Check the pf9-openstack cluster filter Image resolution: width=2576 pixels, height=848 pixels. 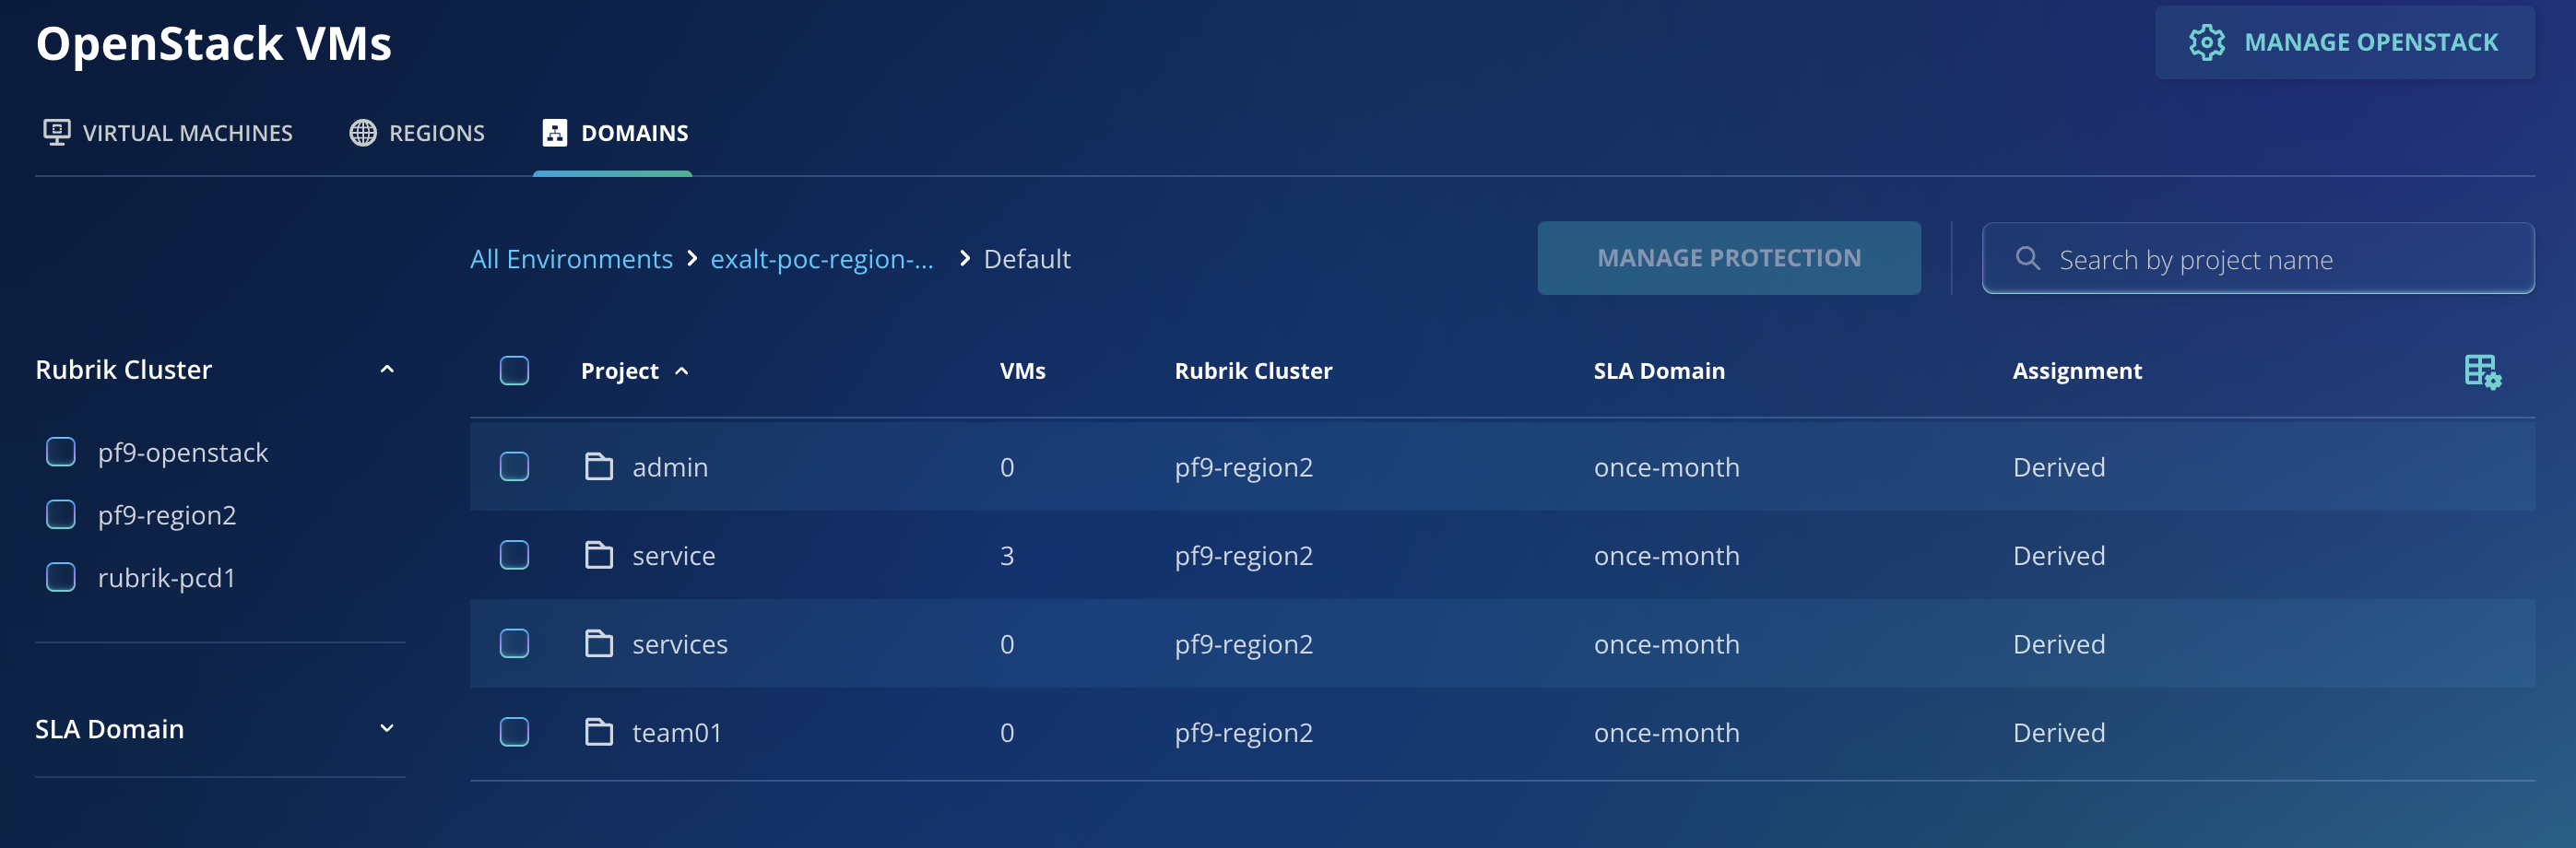click(61, 452)
